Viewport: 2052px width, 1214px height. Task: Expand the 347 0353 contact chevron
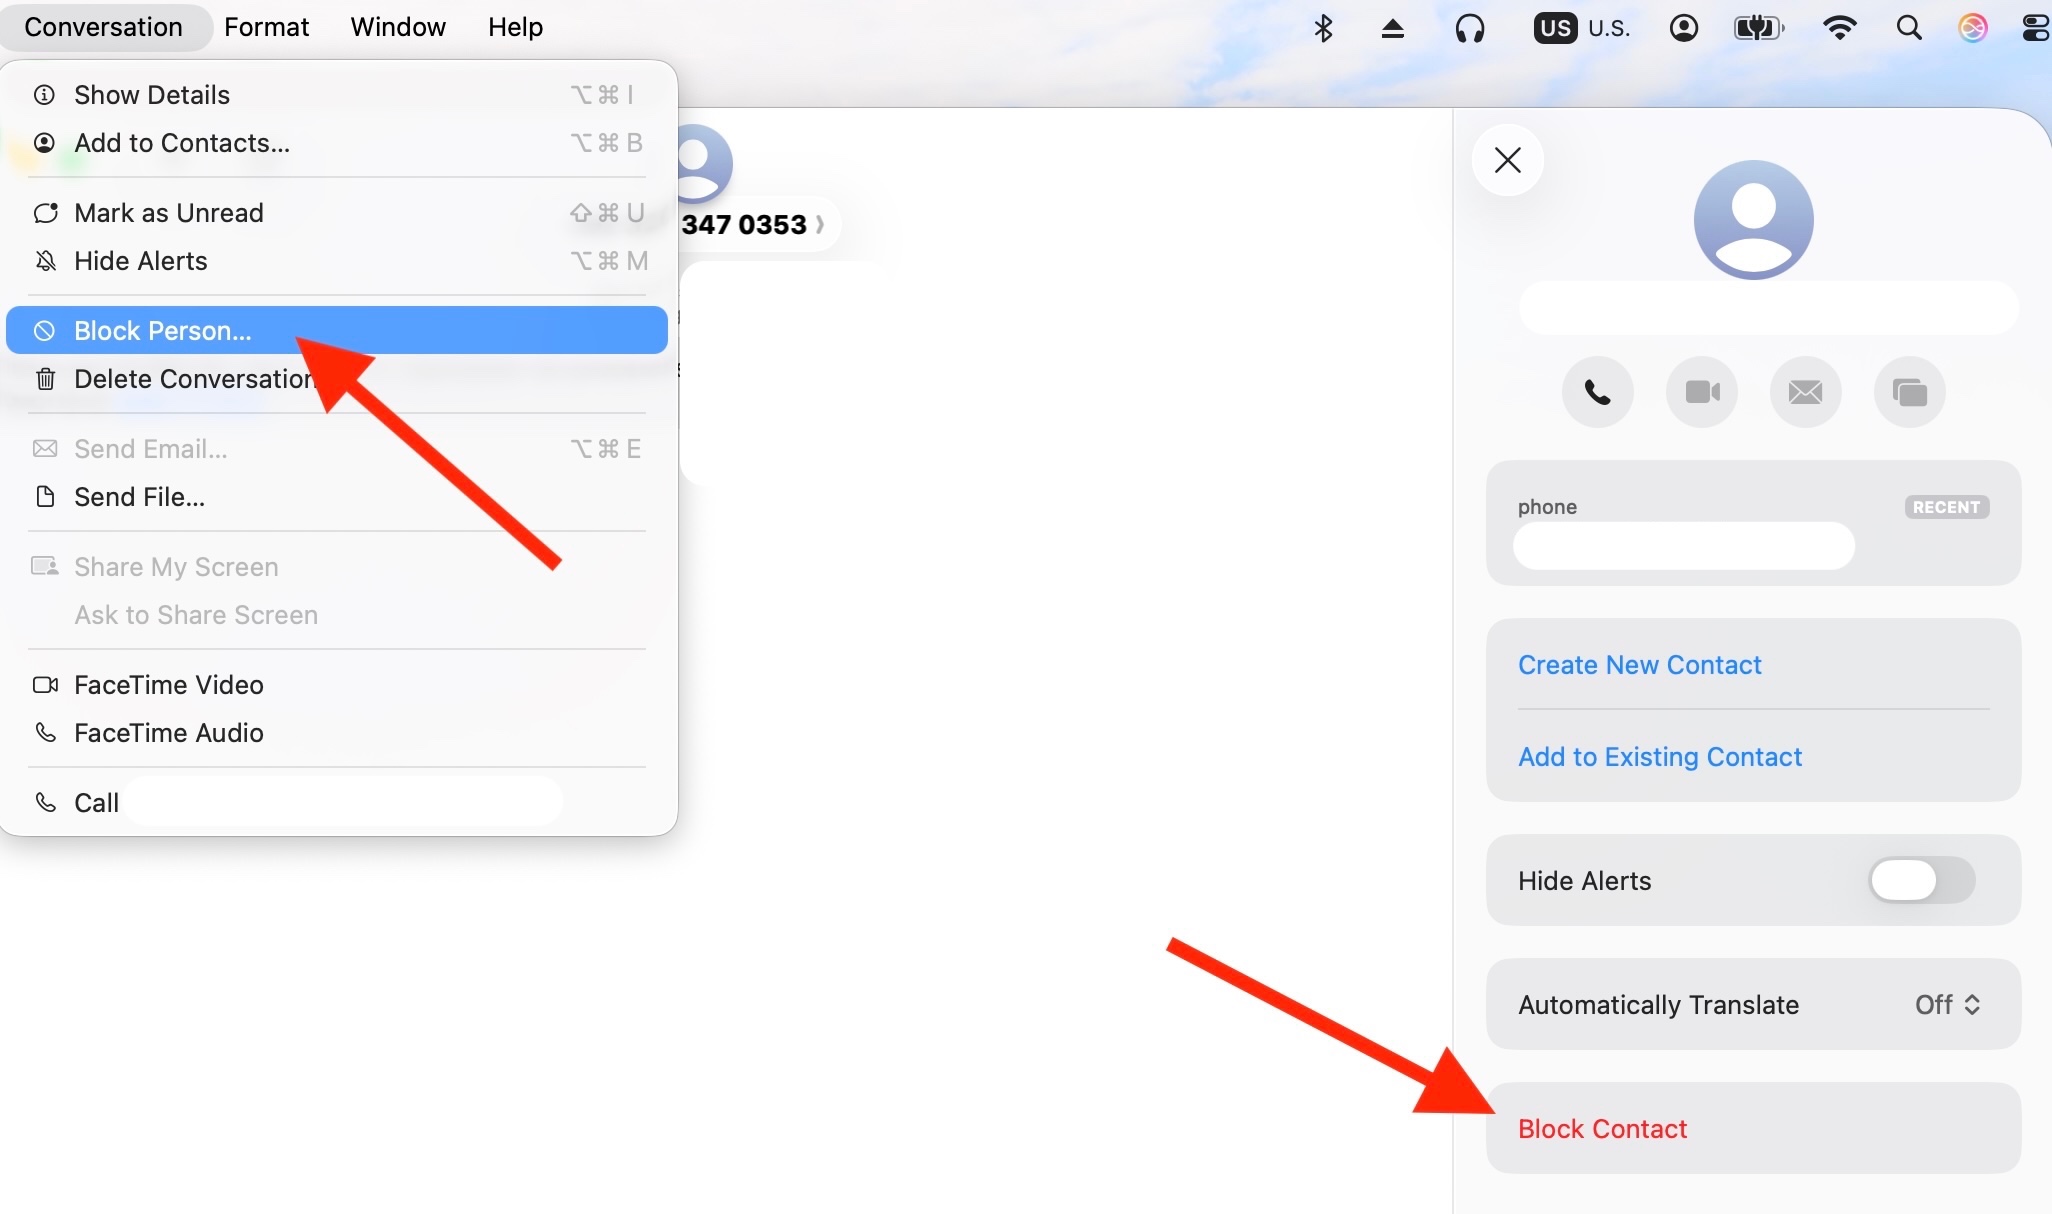pos(820,224)
